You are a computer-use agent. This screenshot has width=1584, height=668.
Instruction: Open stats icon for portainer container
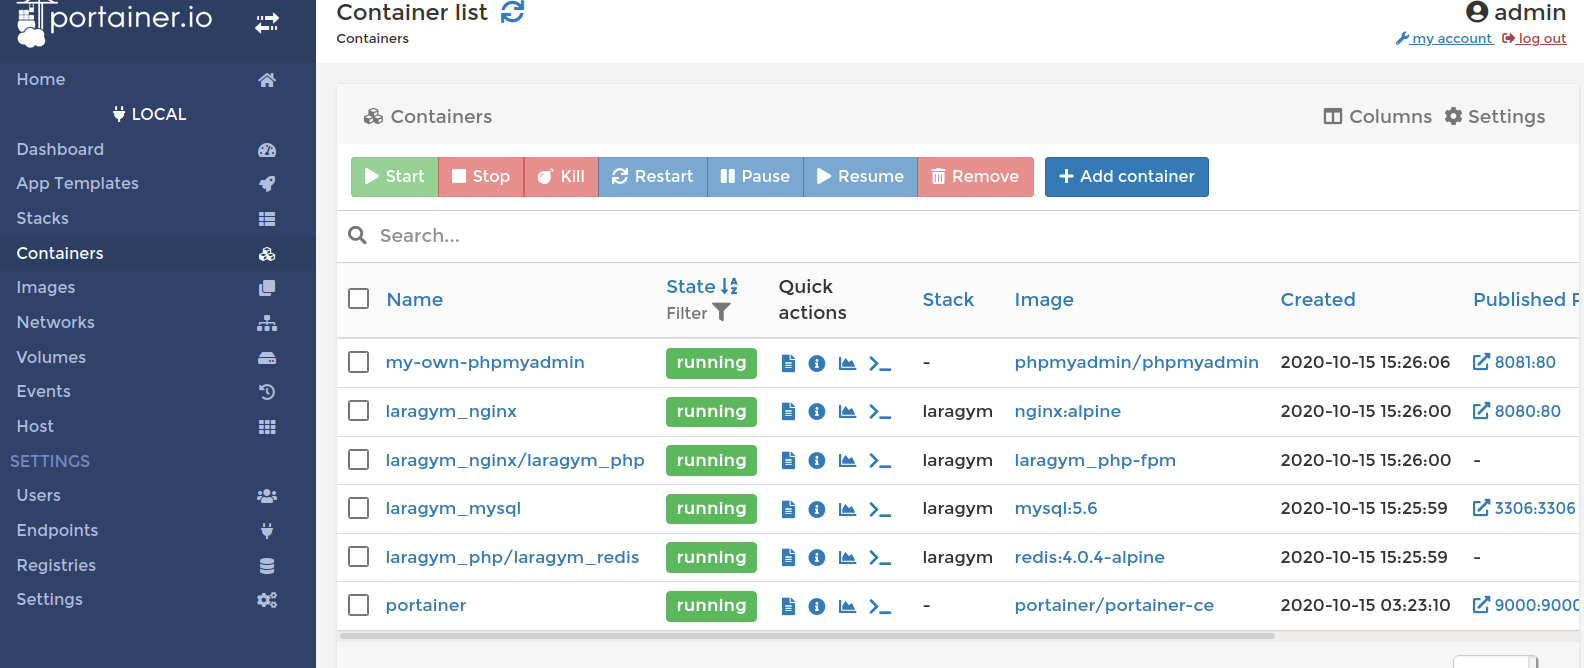(847, 606)
